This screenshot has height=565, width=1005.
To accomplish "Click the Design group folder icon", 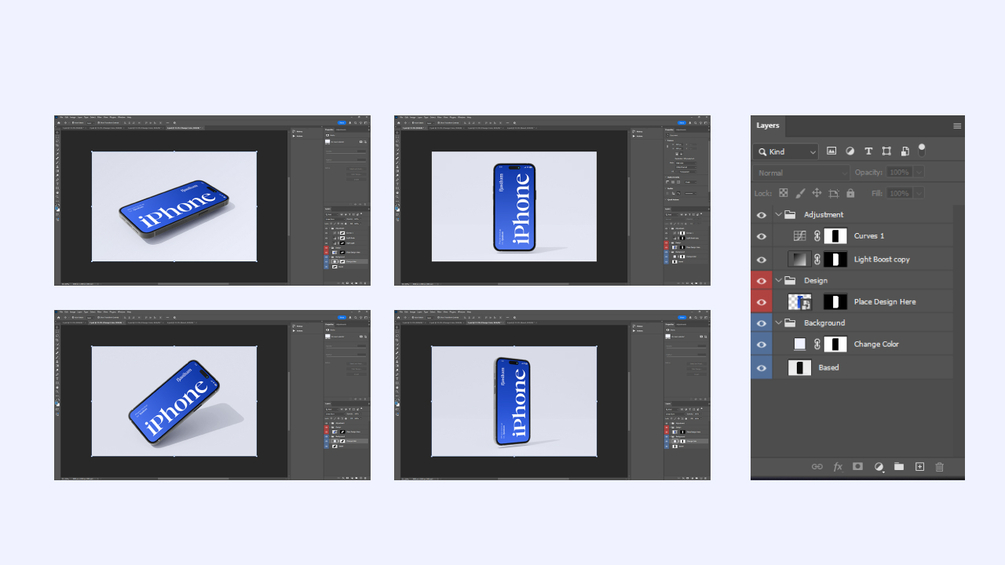I will (790, 281).
